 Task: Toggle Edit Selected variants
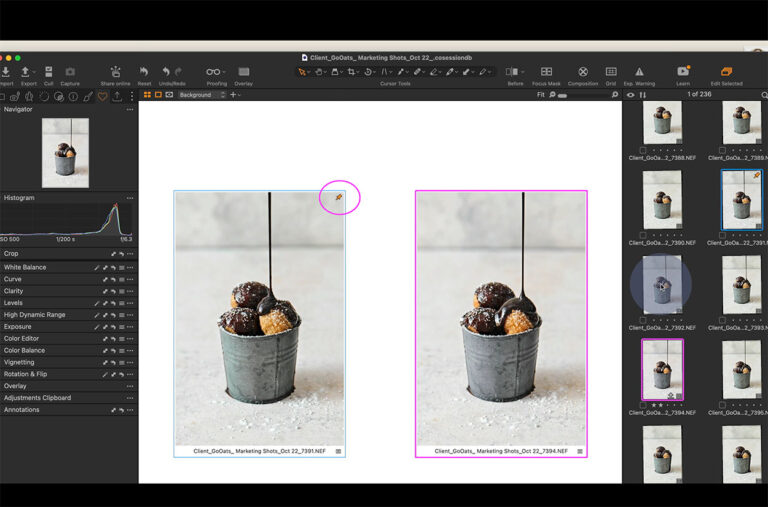(x=726, y=72)
